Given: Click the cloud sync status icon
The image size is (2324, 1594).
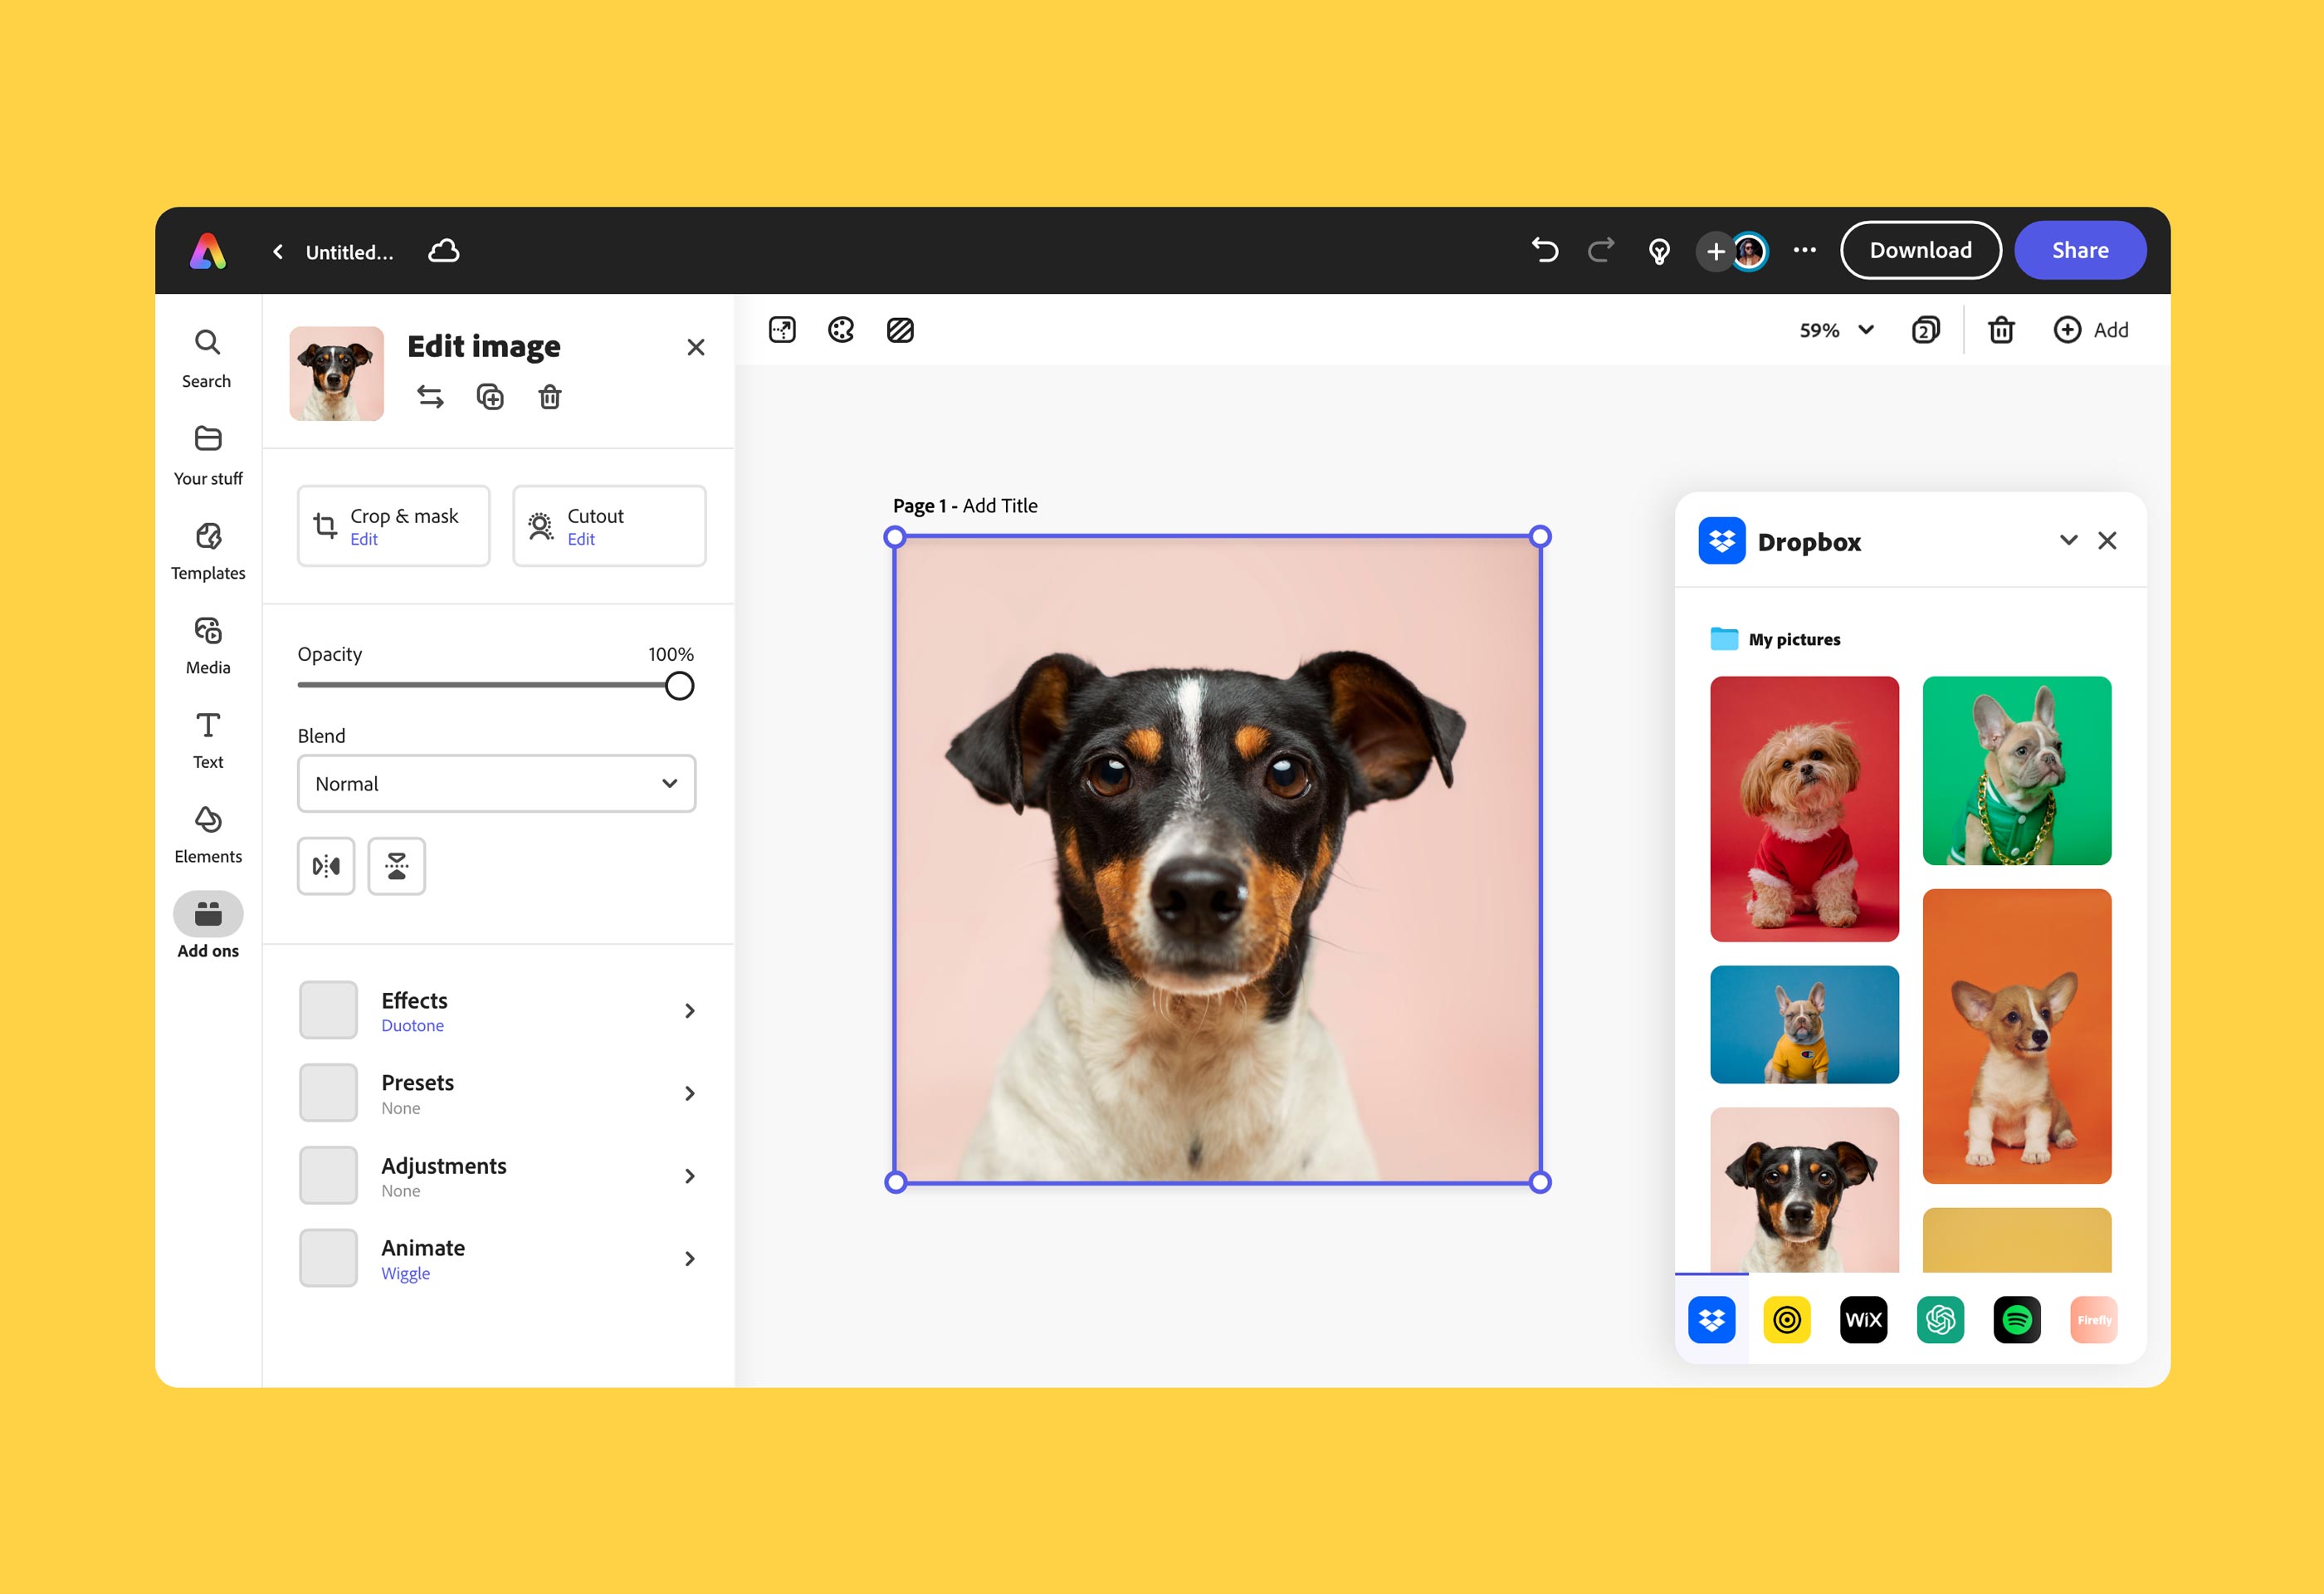Looking at the screenshot, I should coord(444,251).
